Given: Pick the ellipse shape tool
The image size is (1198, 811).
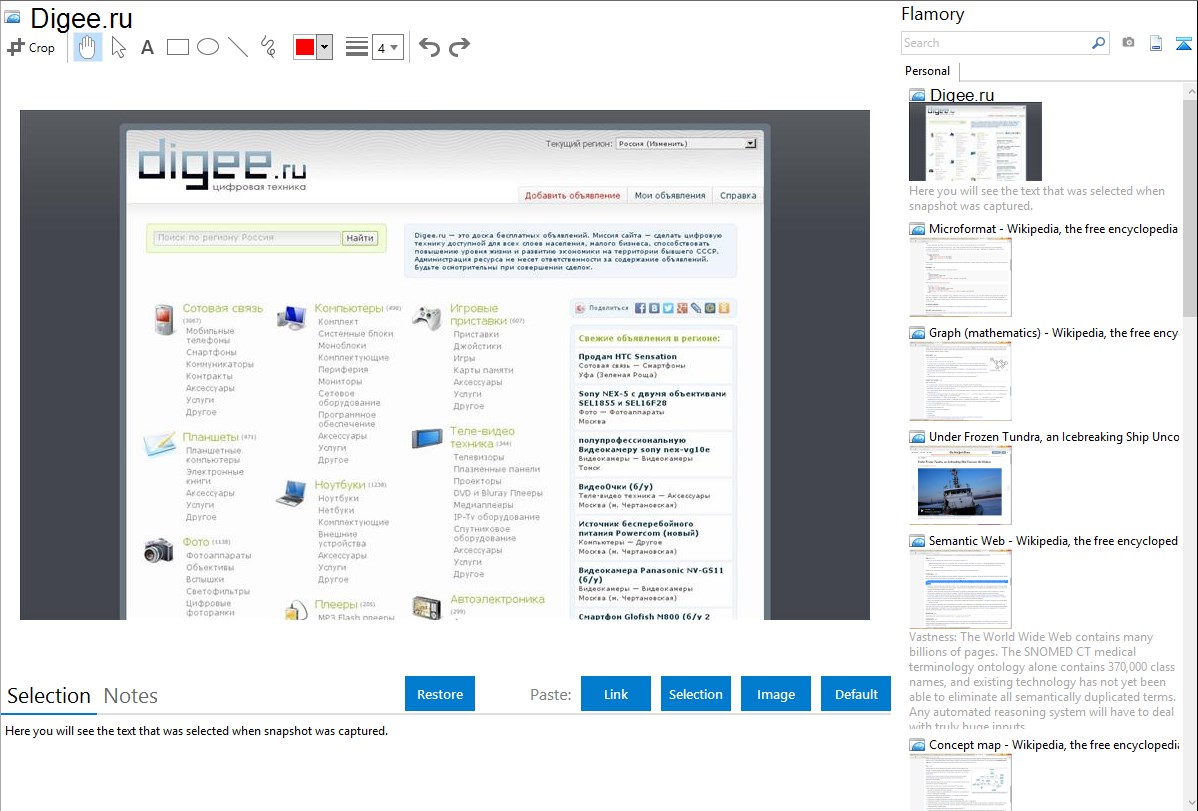Looking at the screenshot, I should coord(208,47).
